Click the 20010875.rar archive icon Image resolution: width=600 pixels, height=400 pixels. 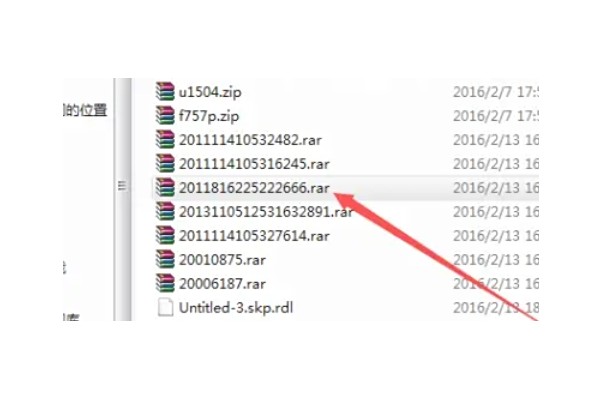[165, 260]
